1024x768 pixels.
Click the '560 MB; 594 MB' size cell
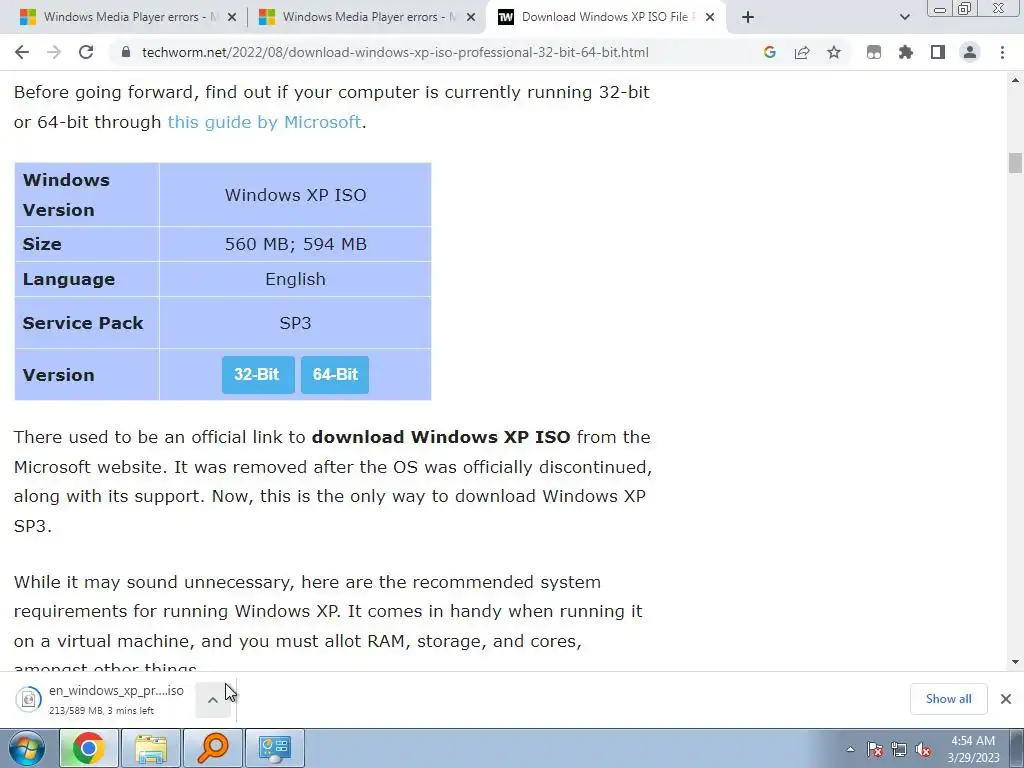295,244
